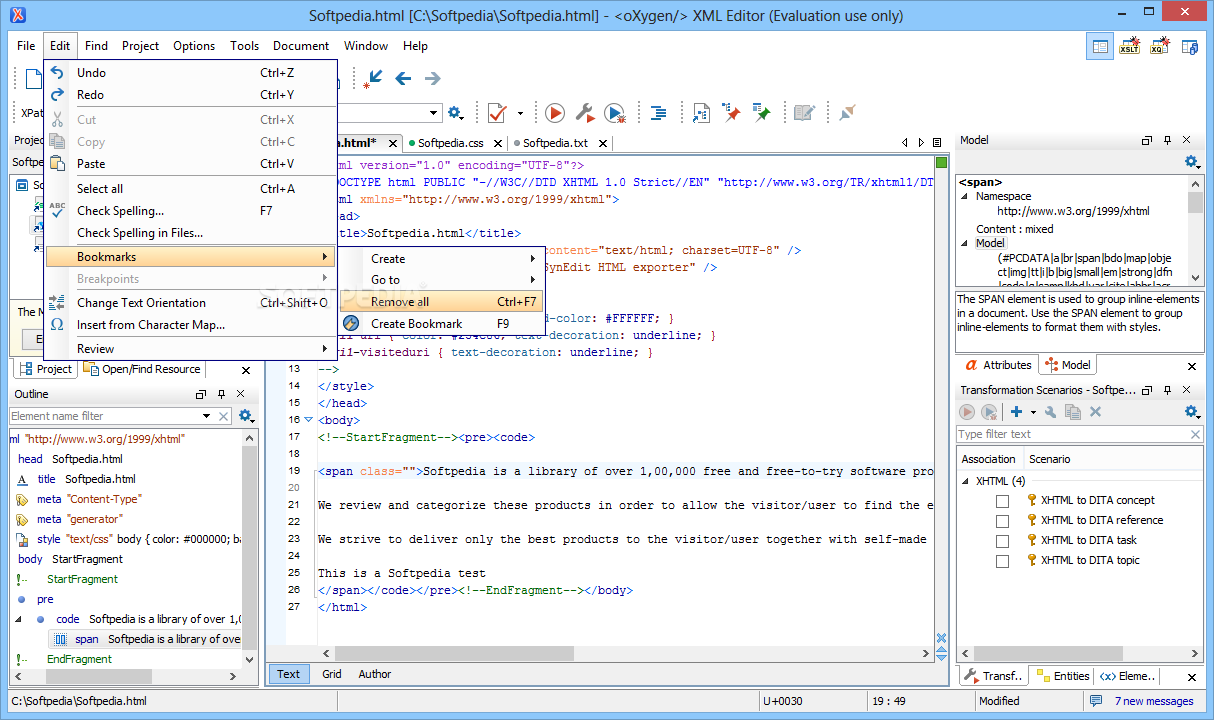The height and width of the screenshot is (720, 1214).
Task: Collapse the XHTML (4) scenario group
Action: click(x=967, y=481)
